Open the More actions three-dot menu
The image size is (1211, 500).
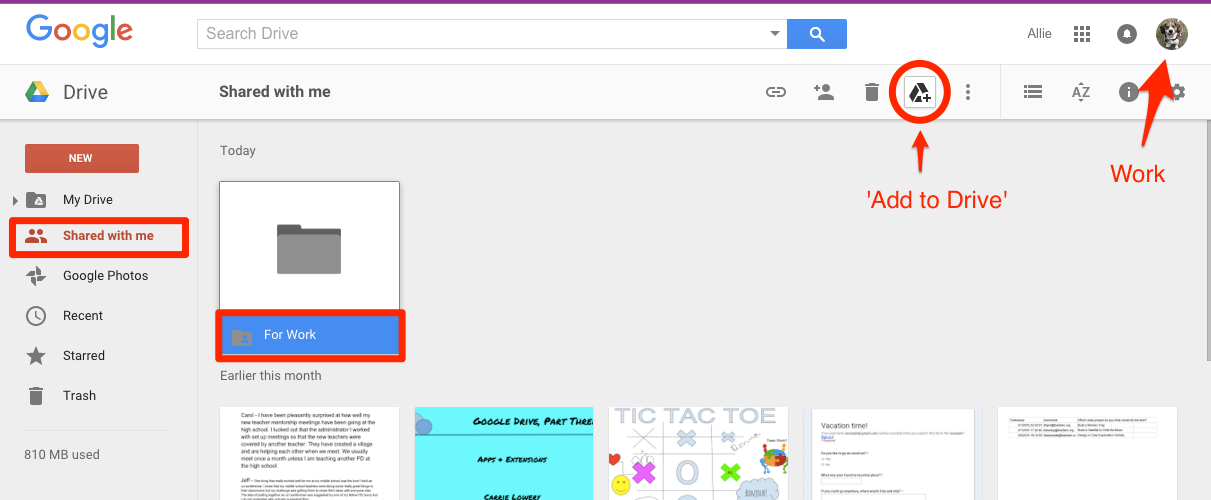point(967,92)
